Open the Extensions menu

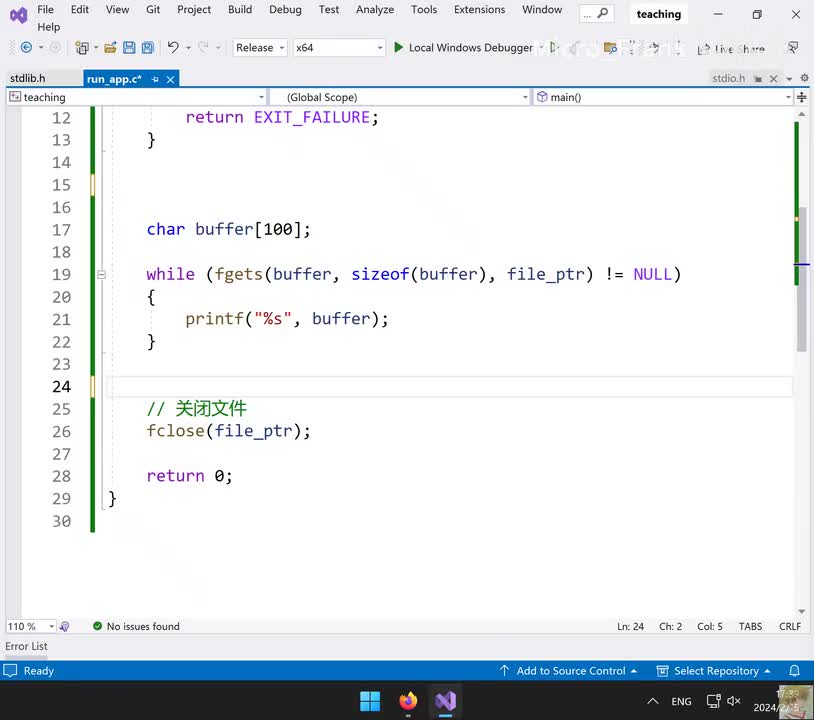tap(479, 9)
